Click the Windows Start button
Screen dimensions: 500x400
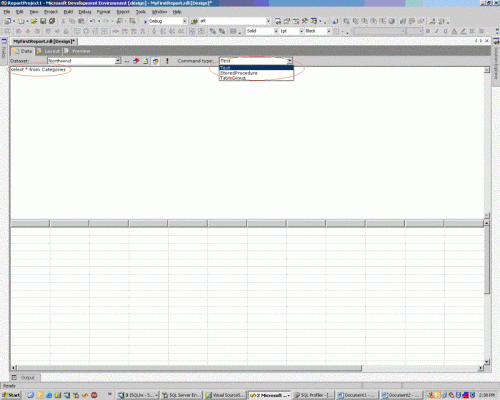[x=11, y=395]
